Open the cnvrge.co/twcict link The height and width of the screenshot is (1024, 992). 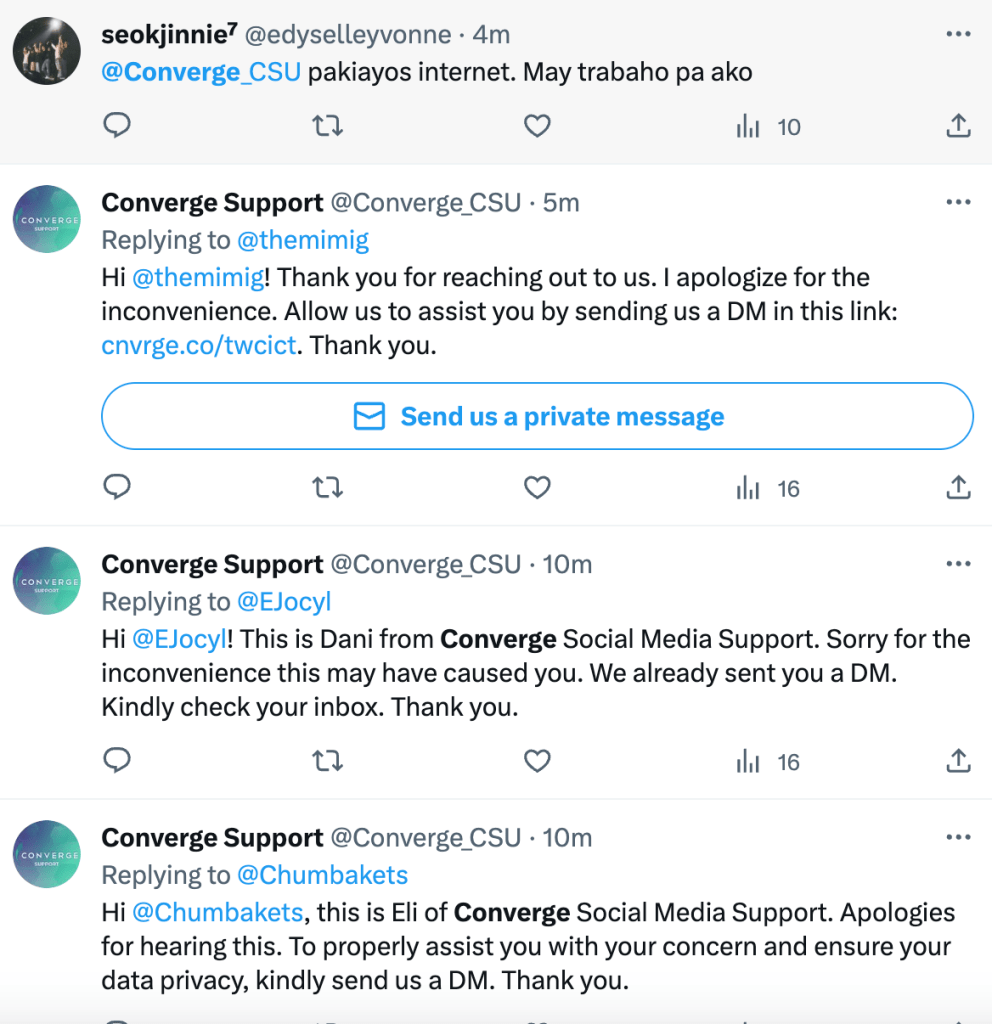pyautogui.click(x=199, y=346)
